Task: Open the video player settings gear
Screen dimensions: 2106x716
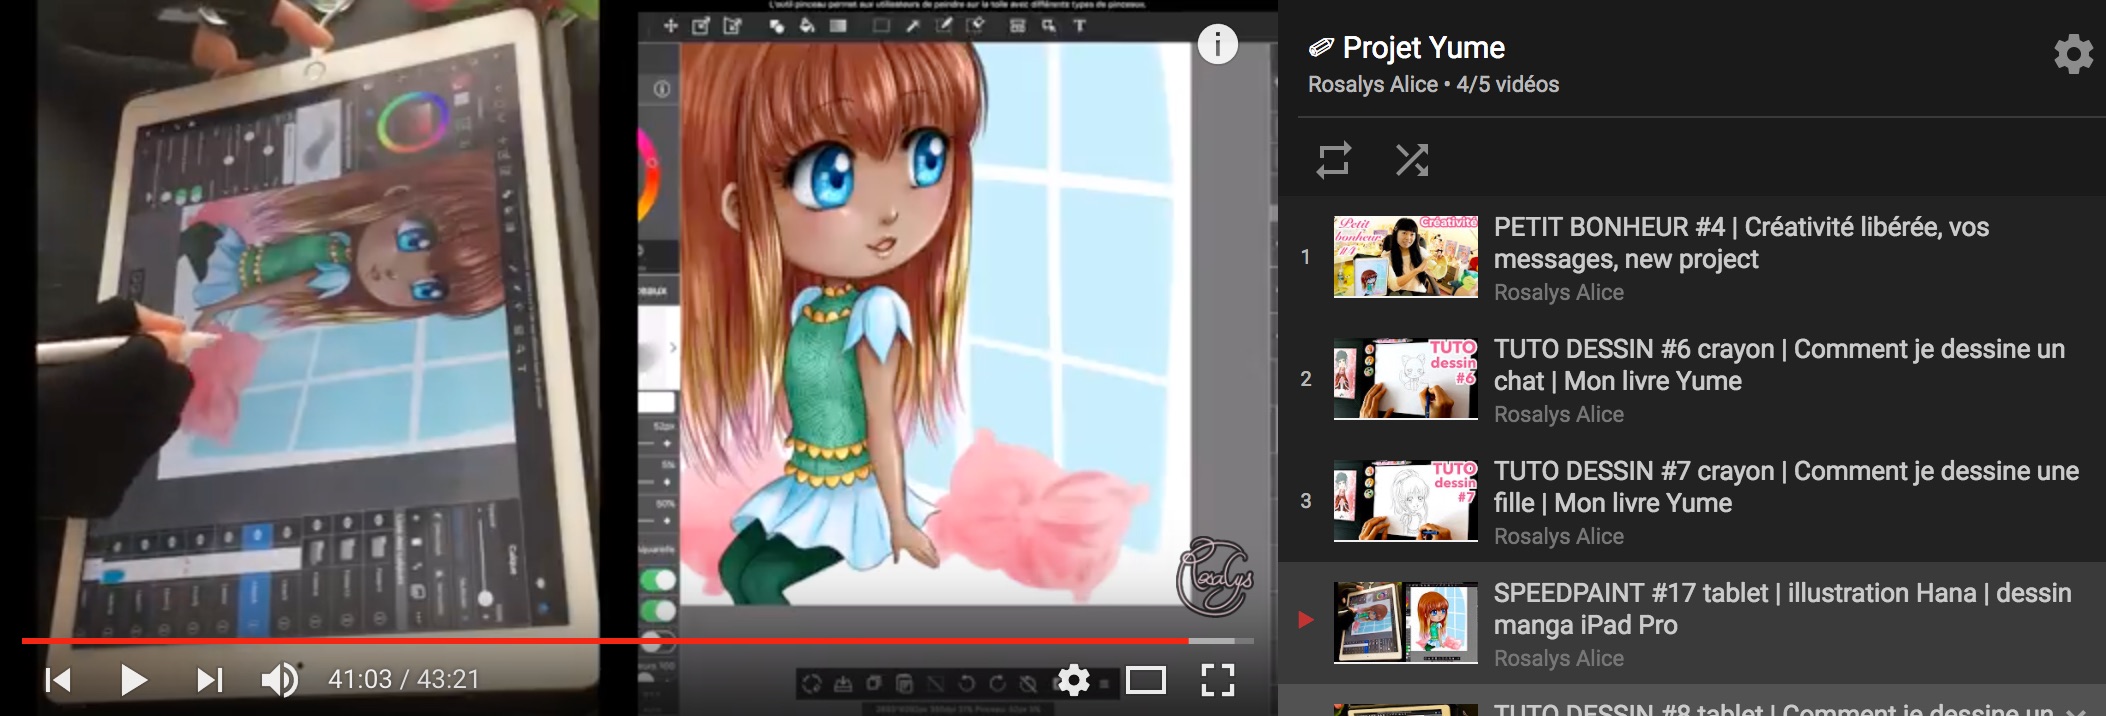Action: click(x=1073, y=681)
